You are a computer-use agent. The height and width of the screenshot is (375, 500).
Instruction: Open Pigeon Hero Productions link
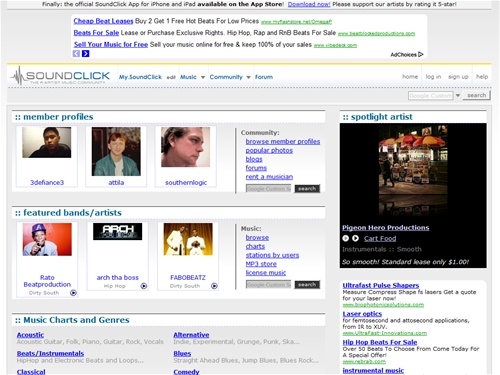(386, 228)
